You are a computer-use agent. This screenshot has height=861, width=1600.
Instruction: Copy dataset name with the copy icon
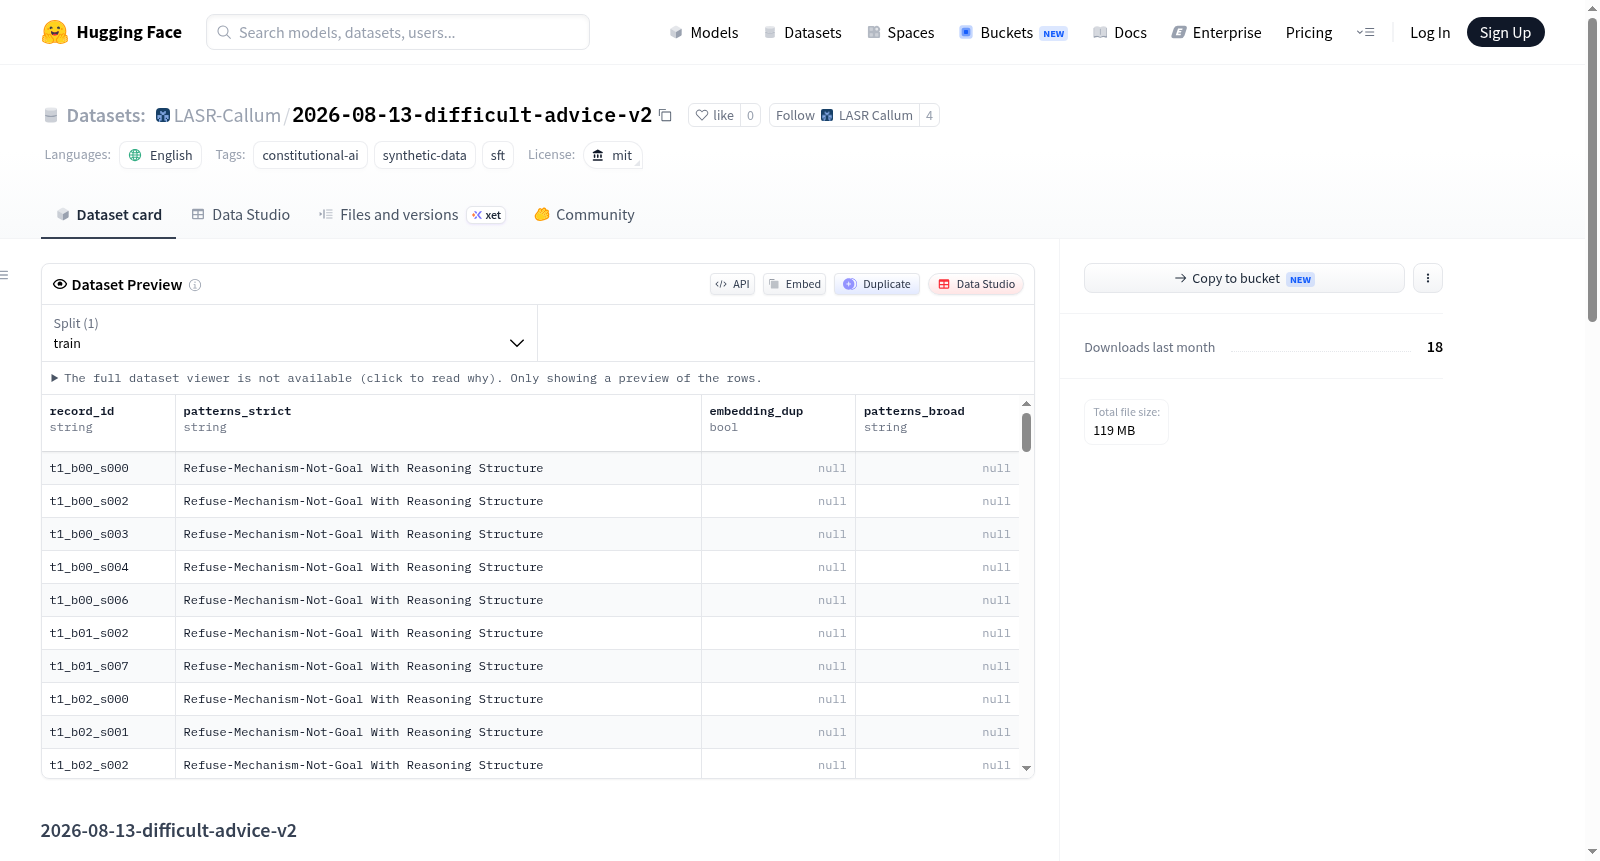665,115
